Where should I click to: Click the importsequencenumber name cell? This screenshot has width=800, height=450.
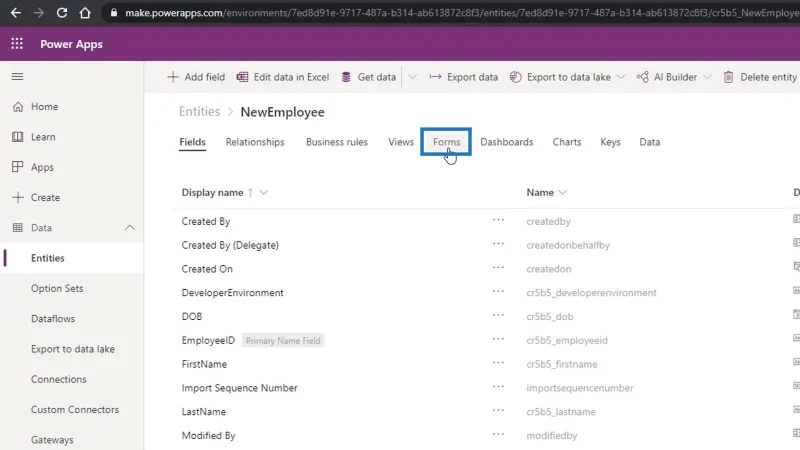[580, 388]
